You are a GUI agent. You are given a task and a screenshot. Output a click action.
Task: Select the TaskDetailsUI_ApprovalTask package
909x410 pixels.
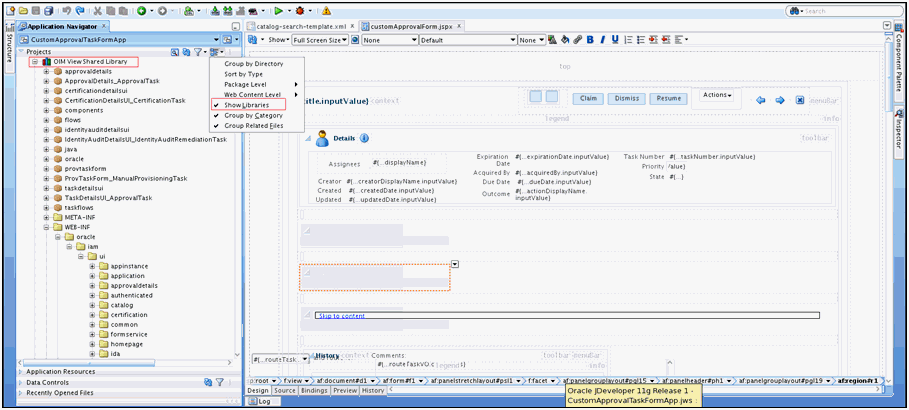click(108, 198)
